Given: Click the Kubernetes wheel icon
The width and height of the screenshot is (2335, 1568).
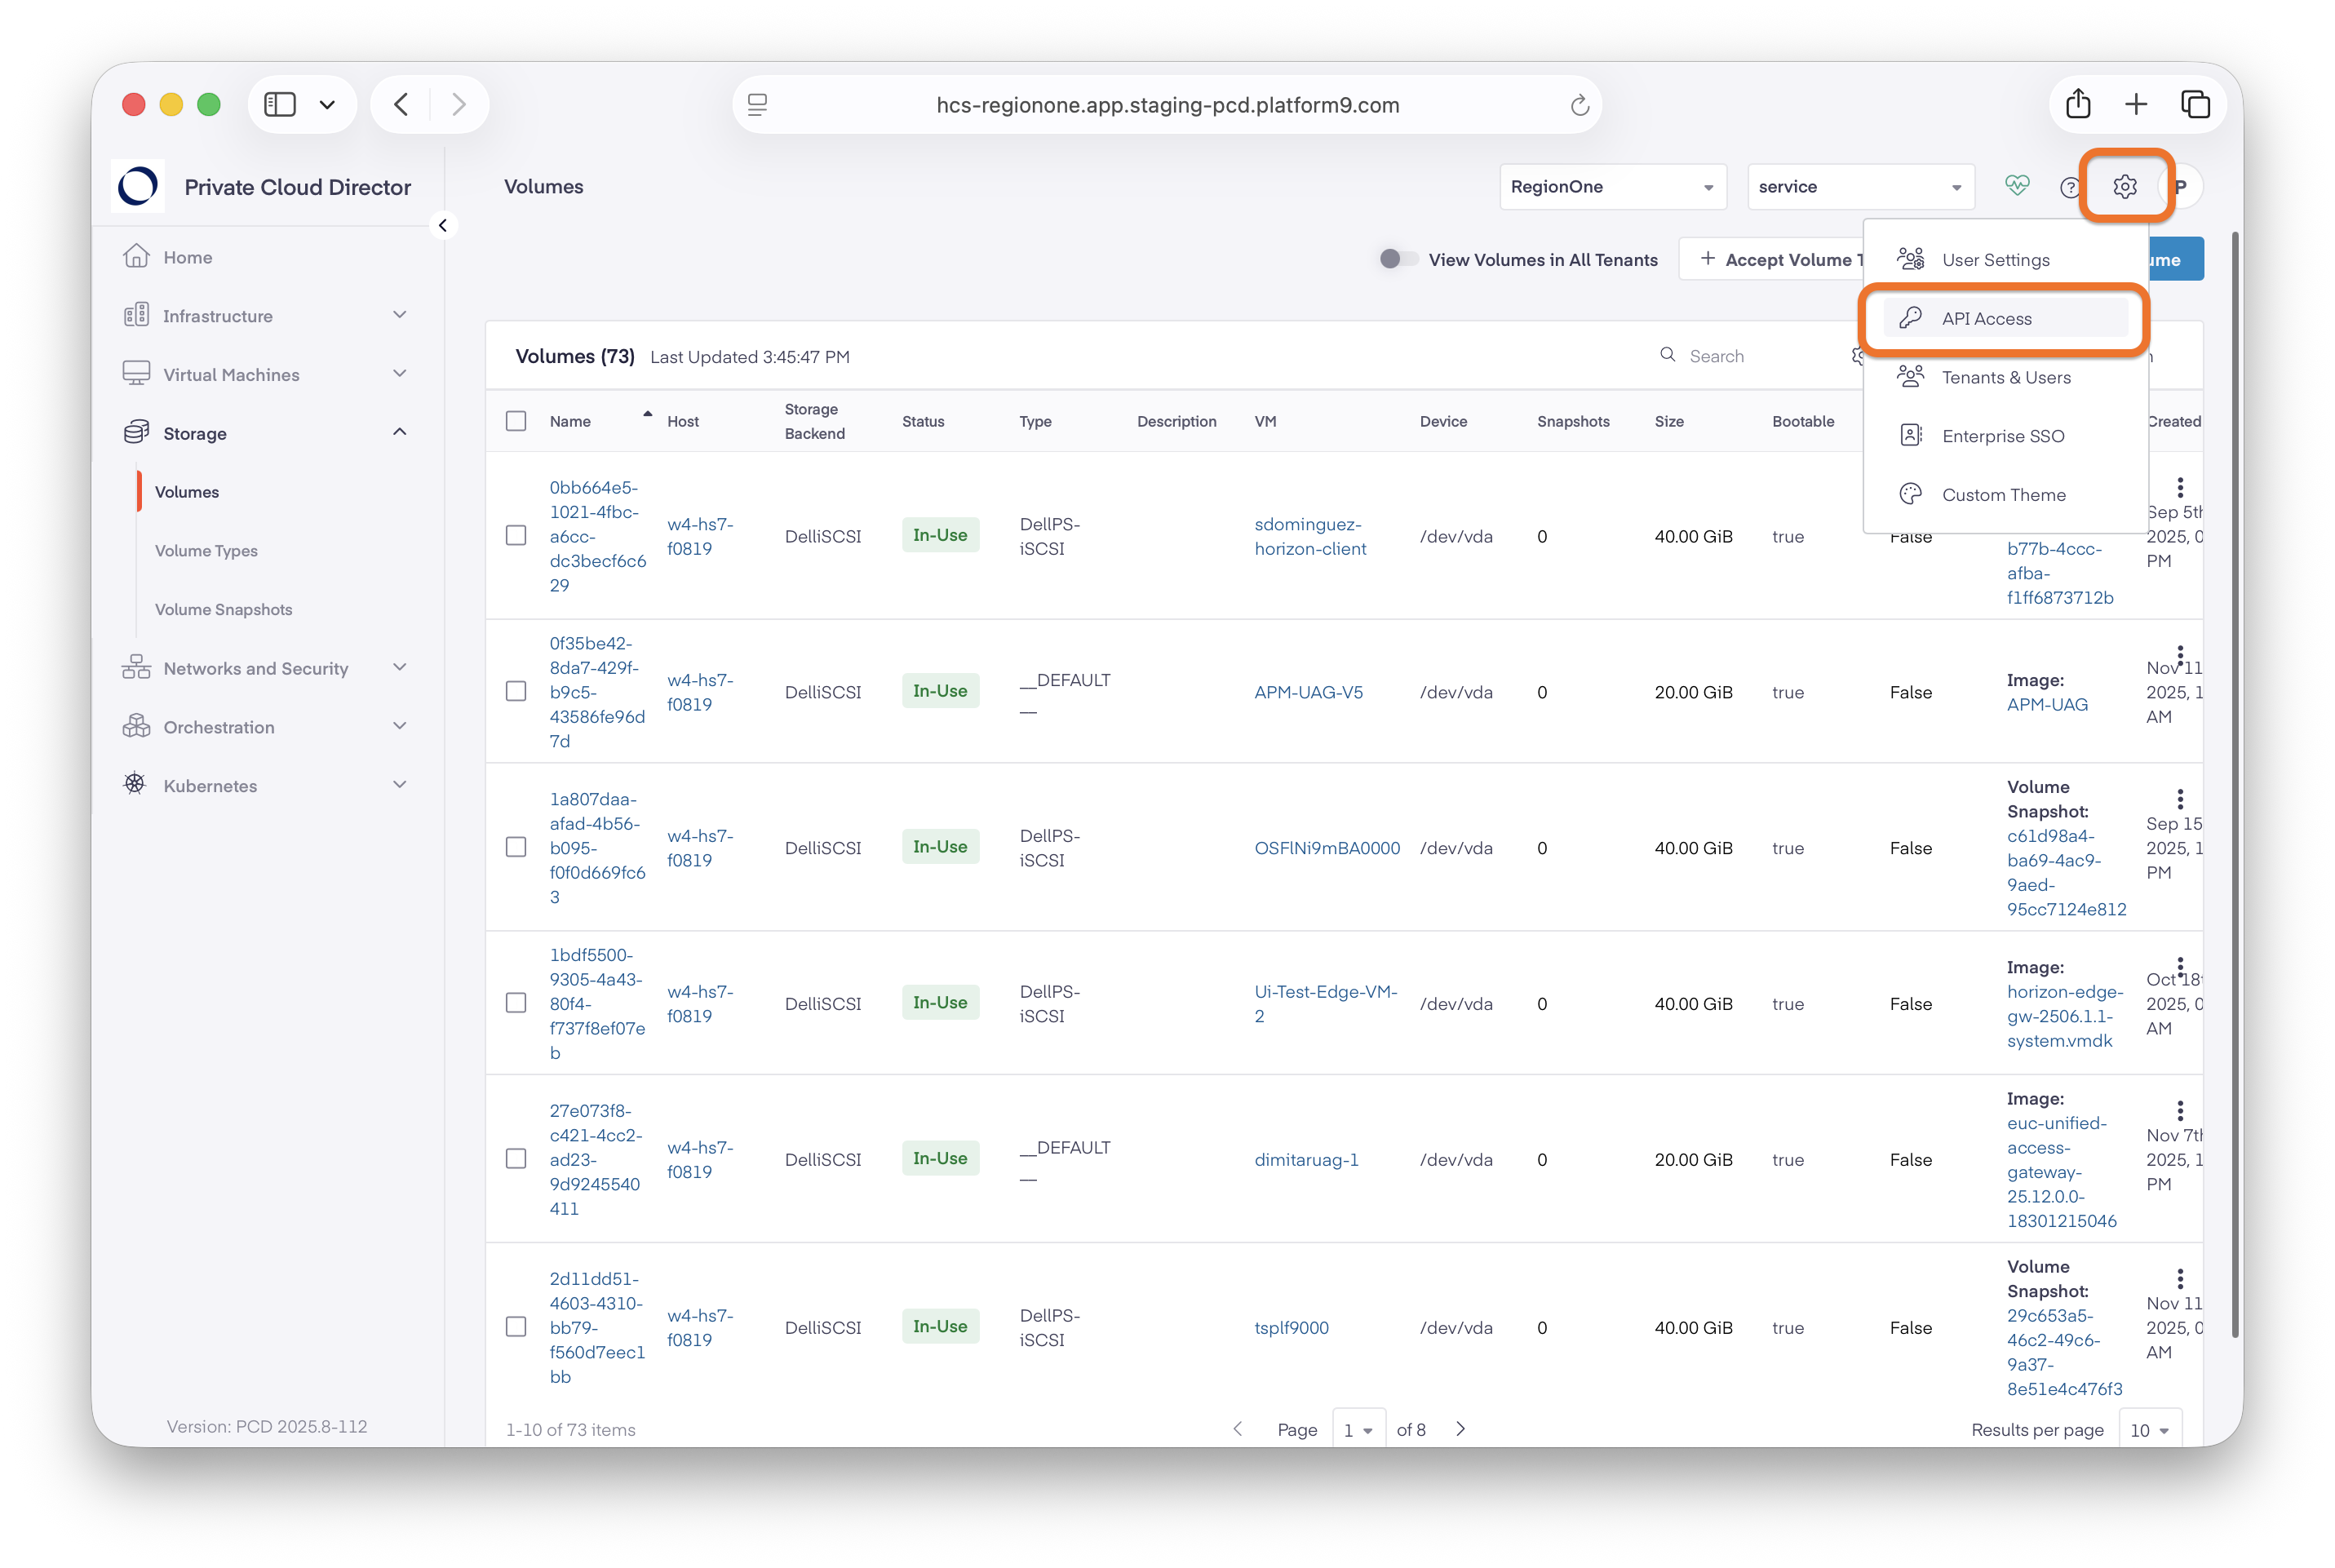Looking at the screenshot, I should [136, 785].
